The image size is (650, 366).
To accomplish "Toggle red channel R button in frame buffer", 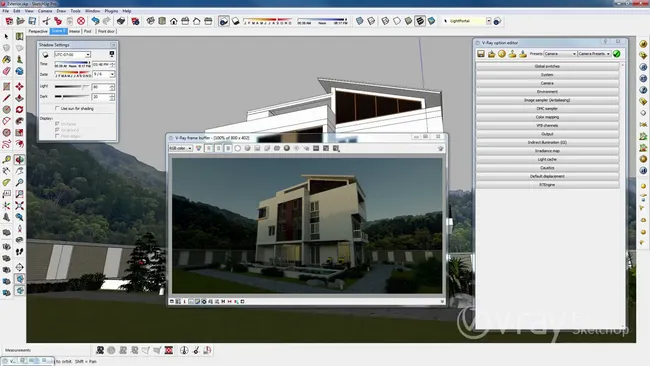I will tap(209, 148).
